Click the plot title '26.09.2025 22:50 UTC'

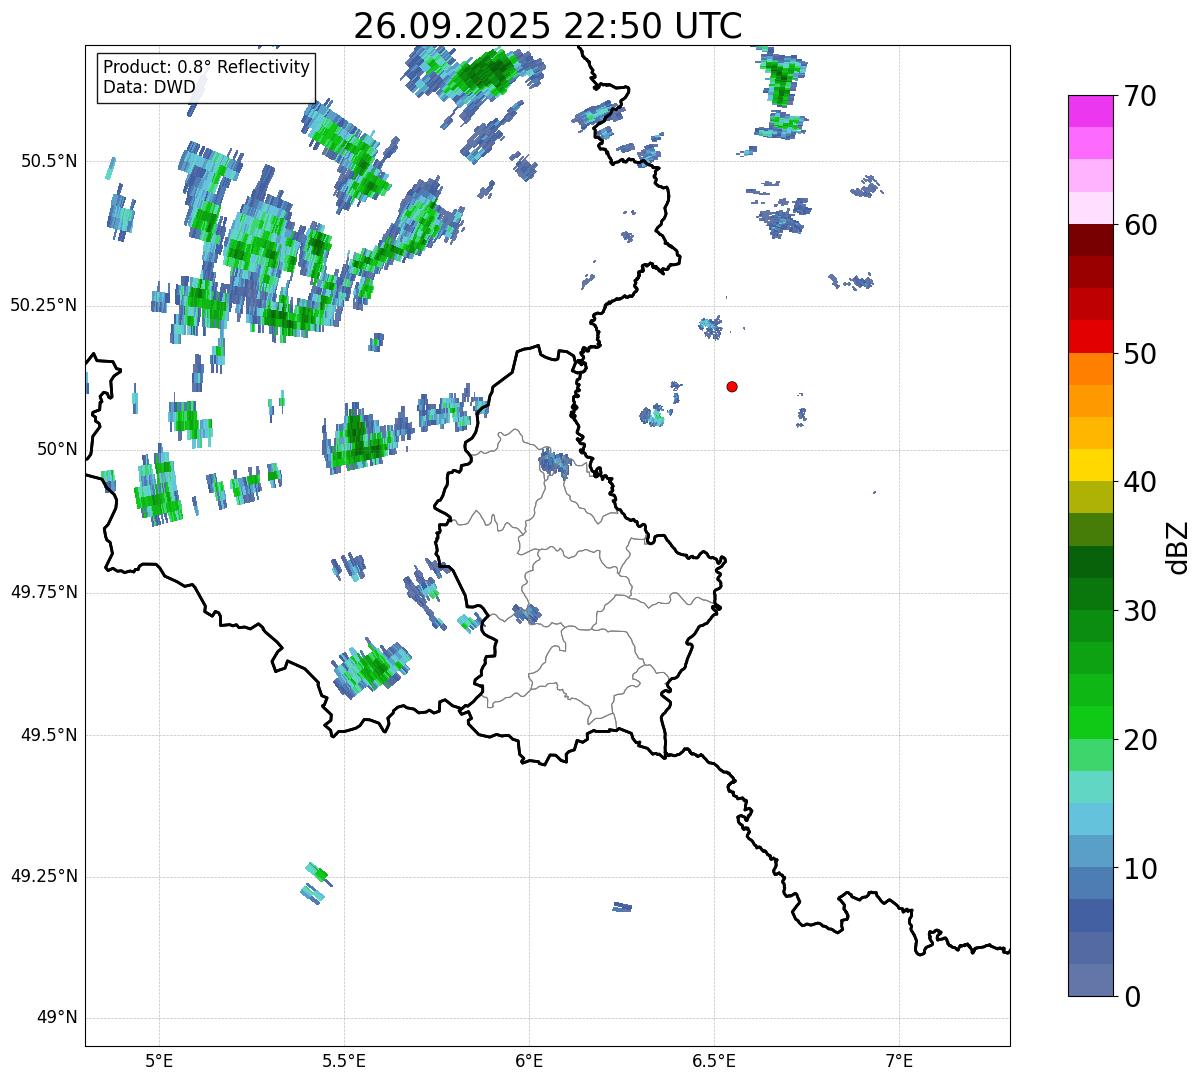point(548,26)
